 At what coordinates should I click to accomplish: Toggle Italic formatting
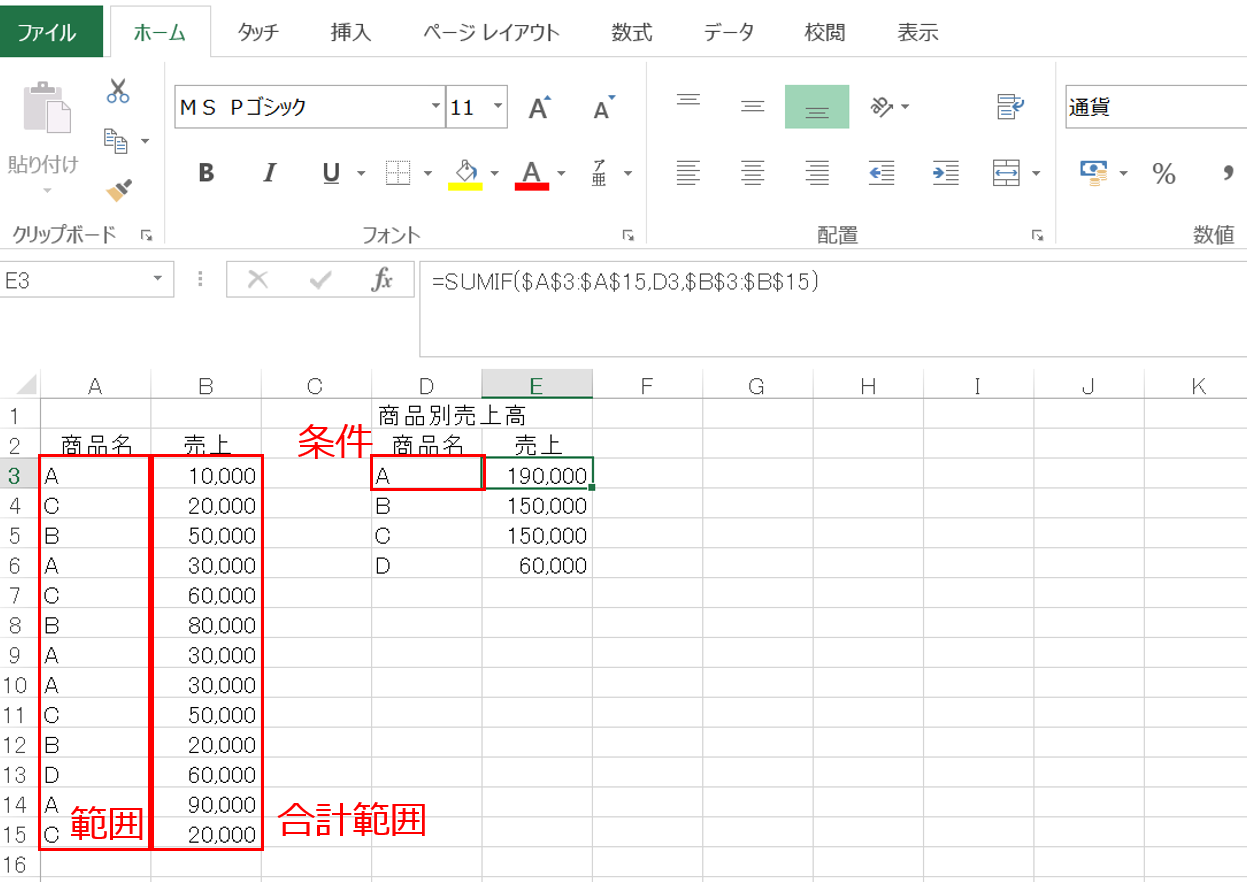coord(268,173)
